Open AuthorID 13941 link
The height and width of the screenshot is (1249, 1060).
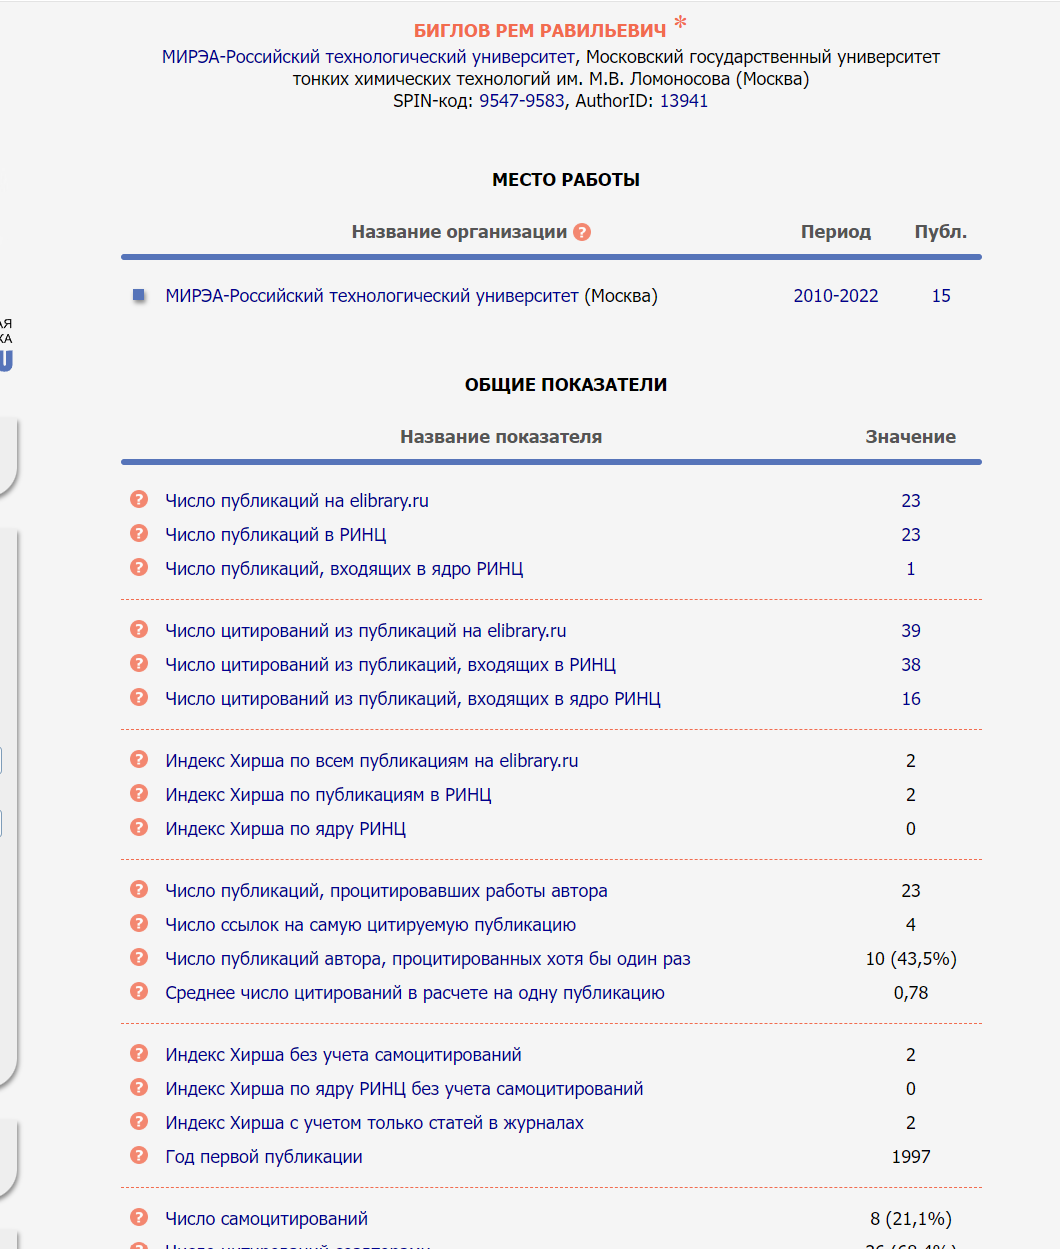(683, 101)
